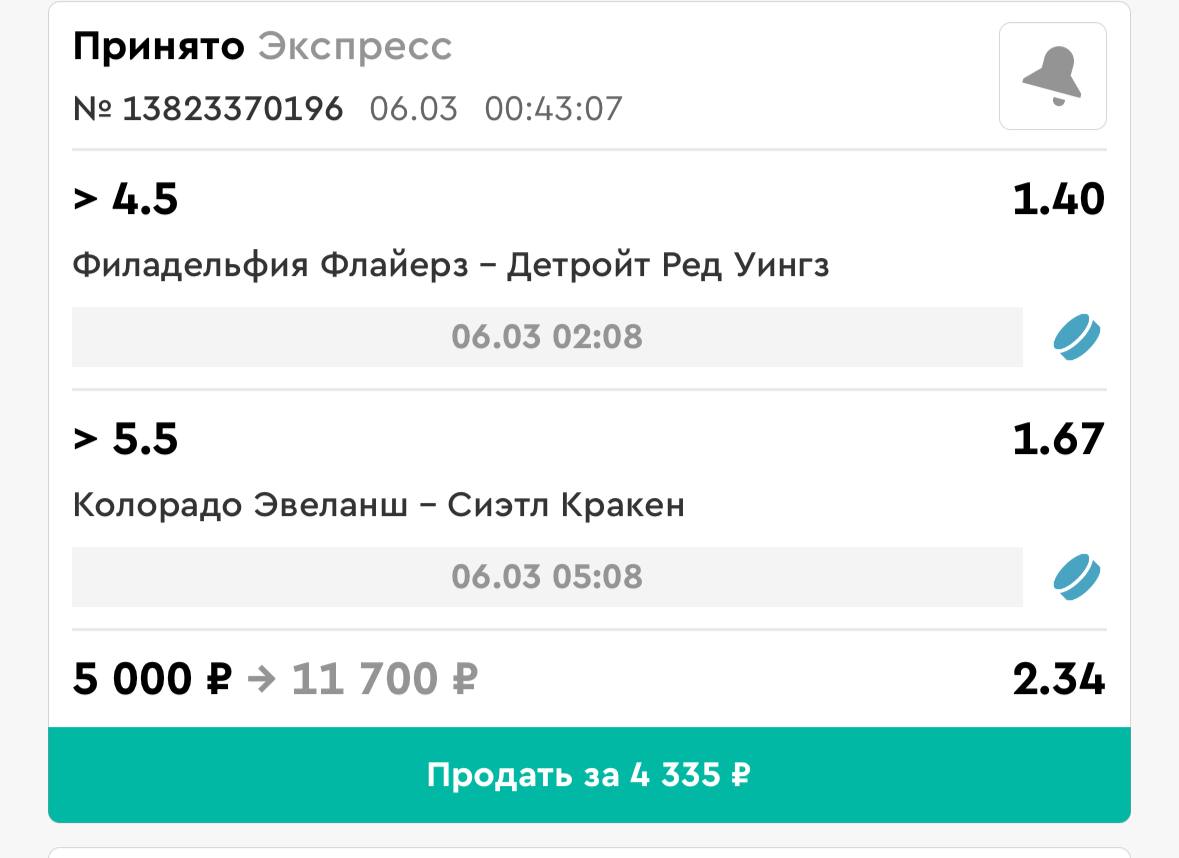Select the "> 5.5" total outcome
This screenshot has height=858, width=1179.
[x=125, y=439]
